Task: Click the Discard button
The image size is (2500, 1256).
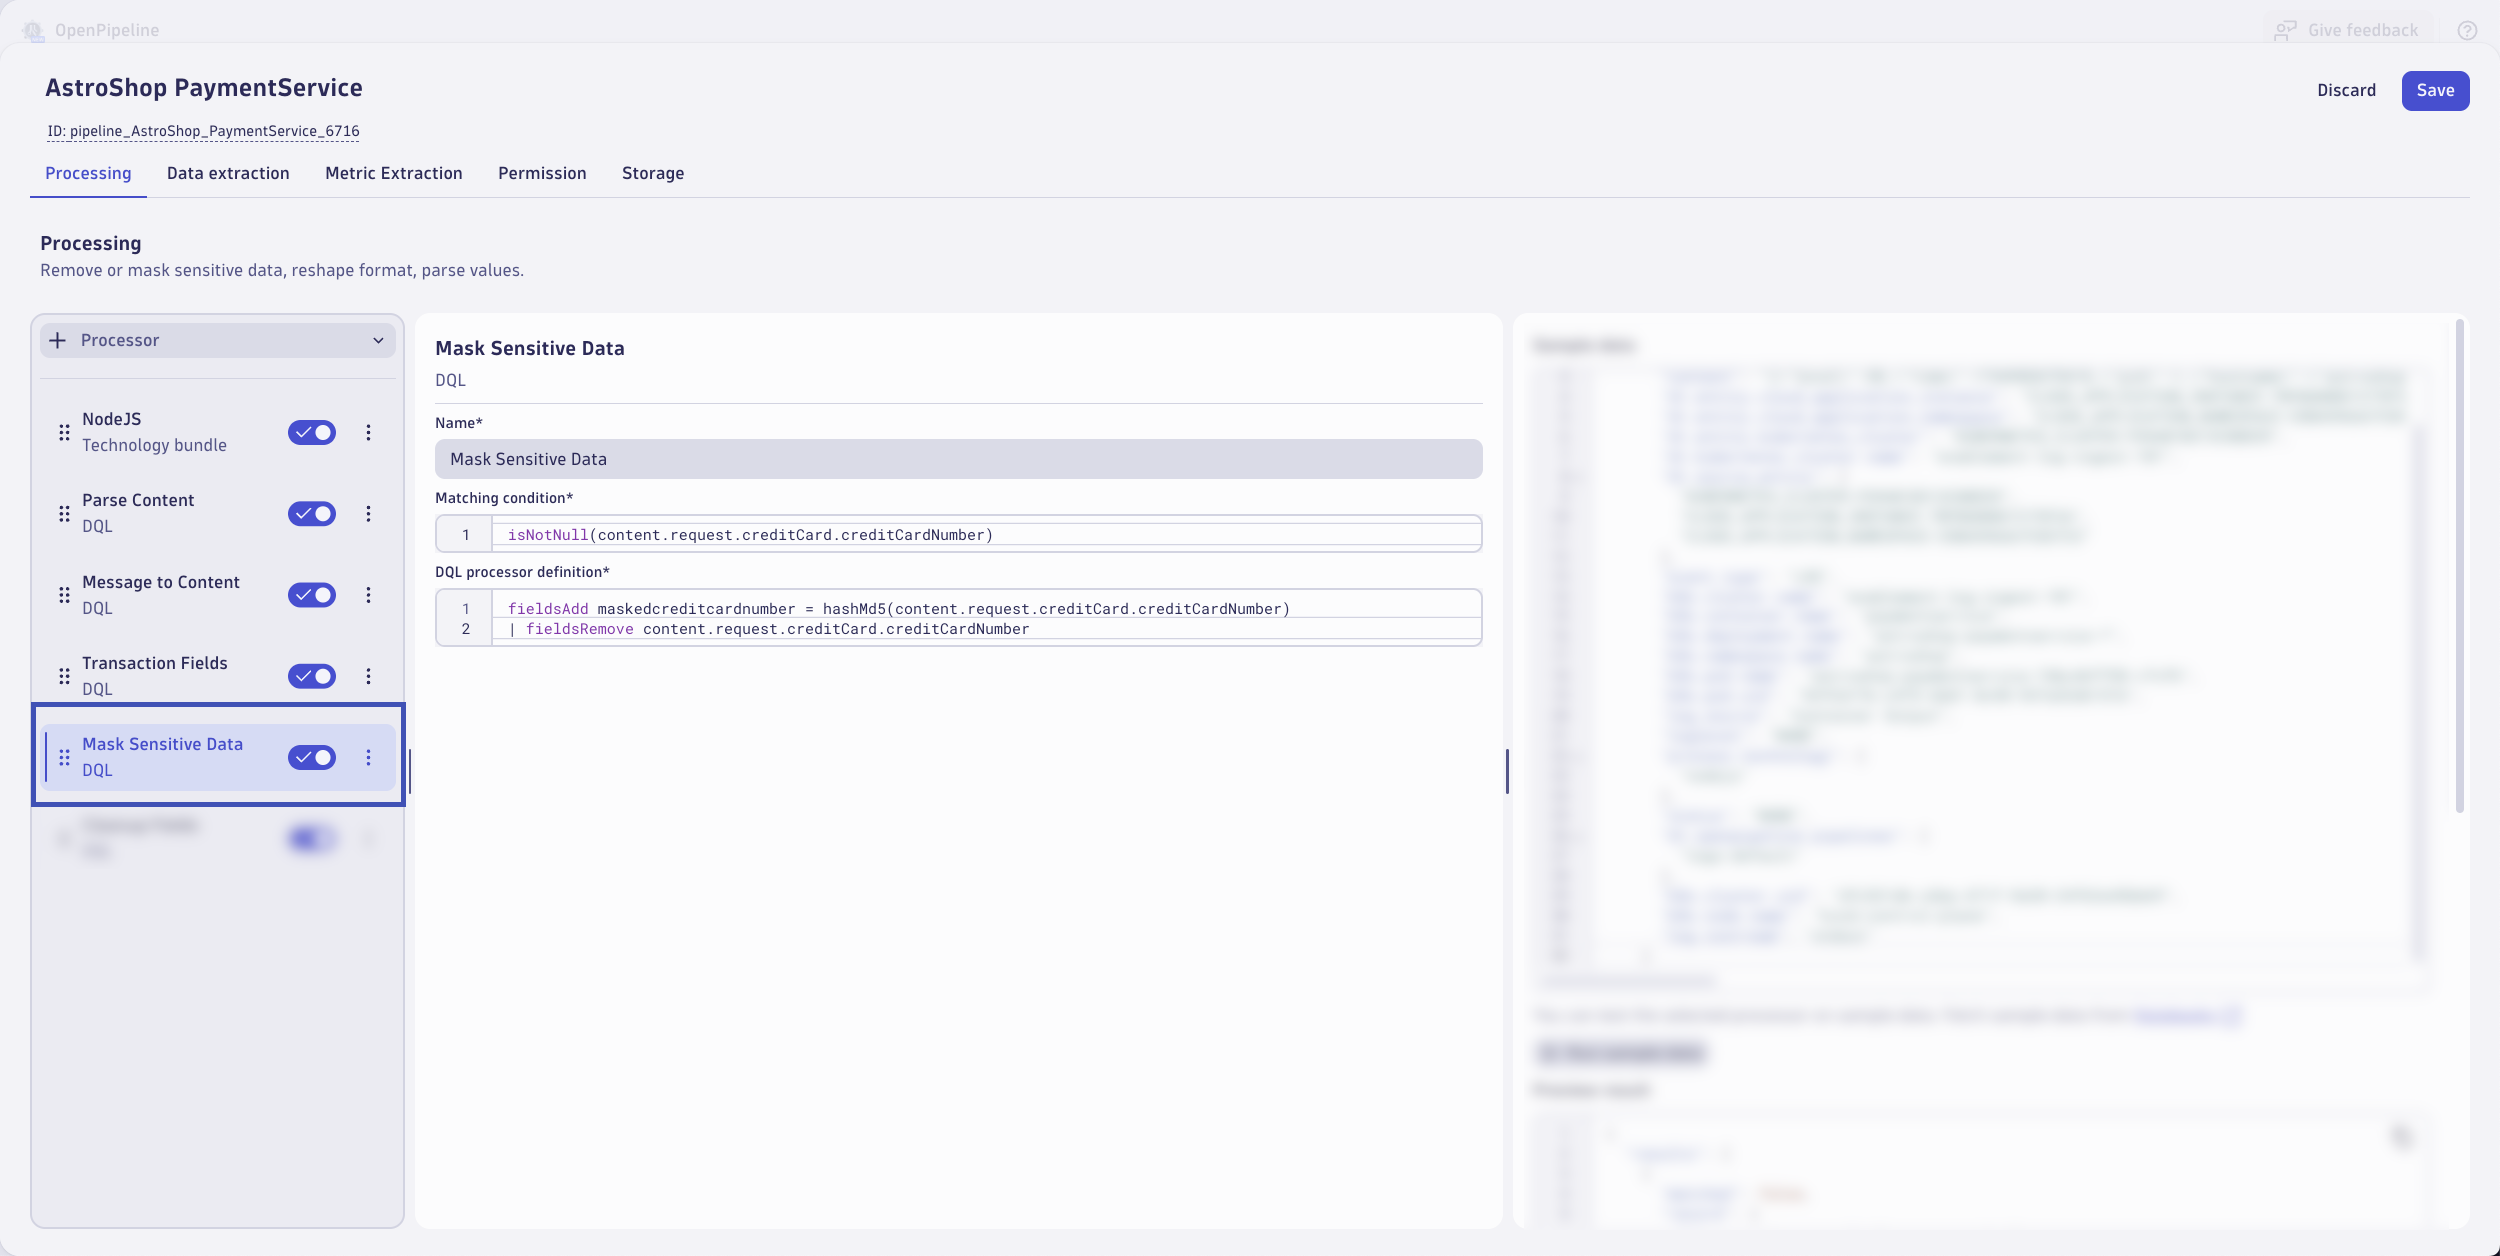Action: [2346, 90]
